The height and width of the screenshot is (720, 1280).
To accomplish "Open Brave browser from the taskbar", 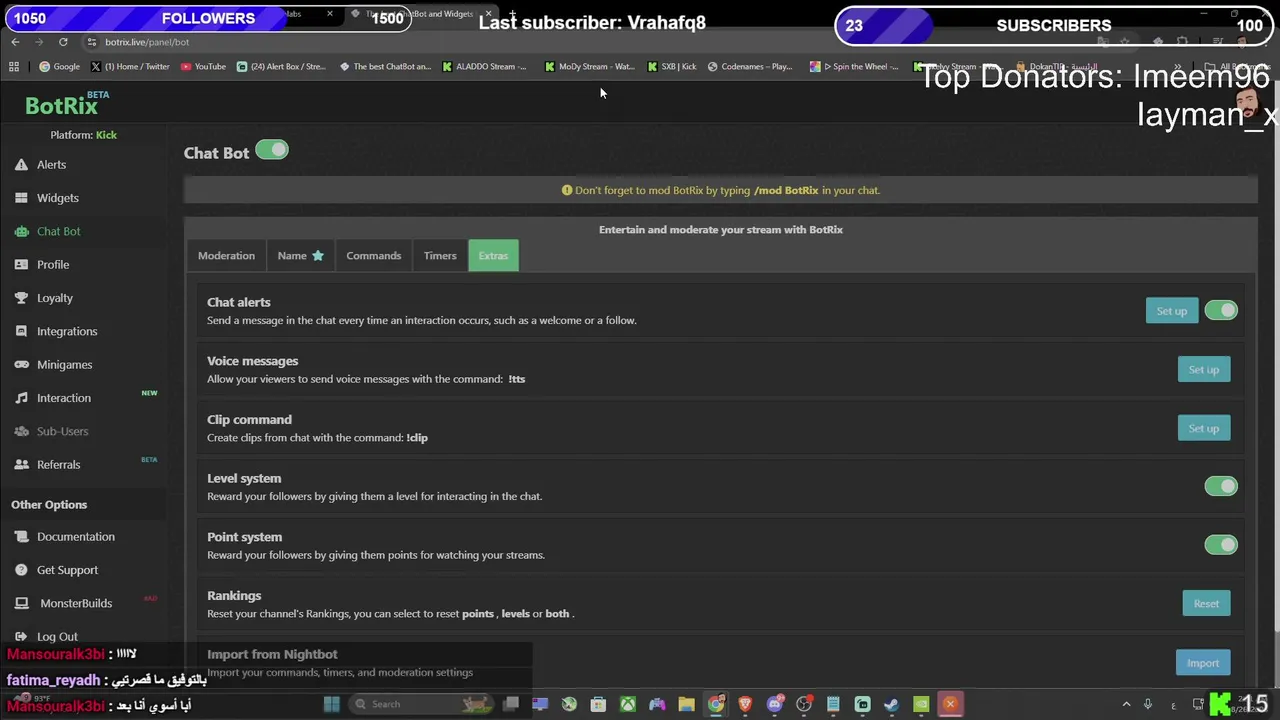I will 745,704.
